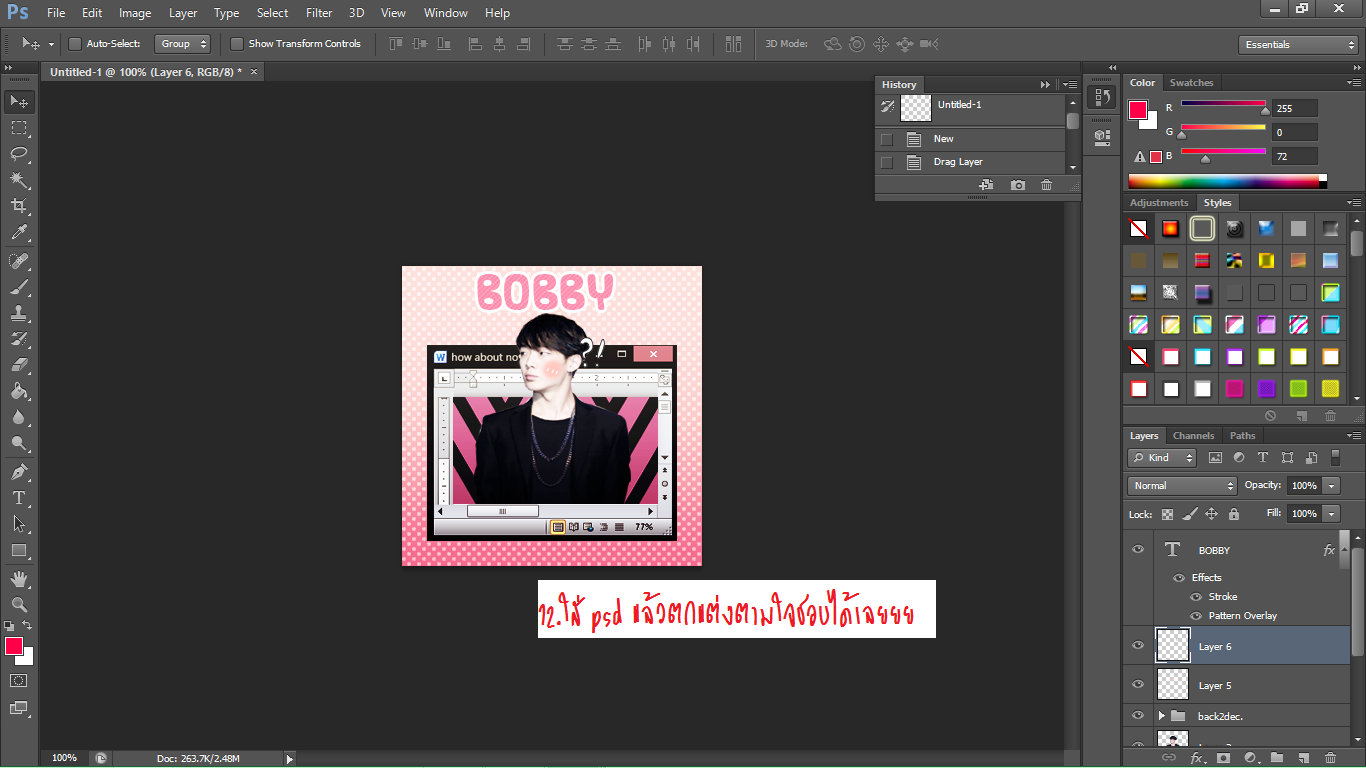Image resolution: width=1366 pixels, height=768 pixels.
Task: Select the Eyedropper tool
Action: 19,232
